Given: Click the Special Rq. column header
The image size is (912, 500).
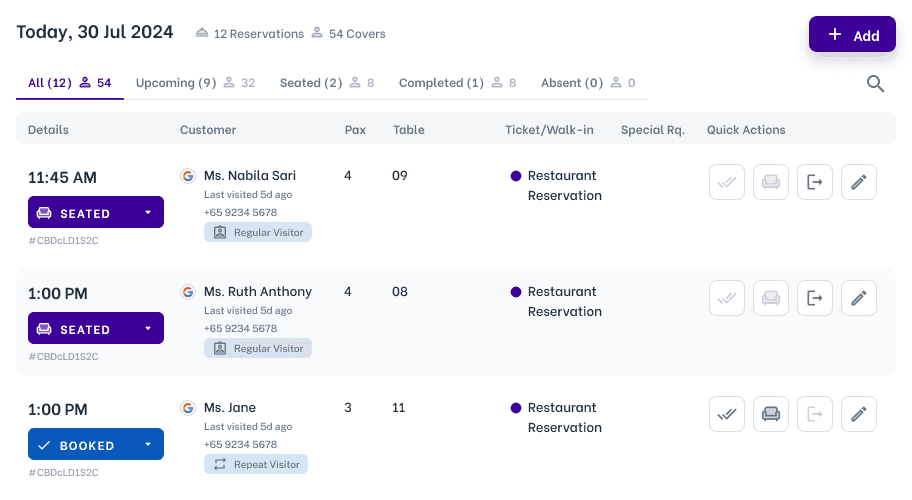Looking at the screenshot, I should pos(653,130).
